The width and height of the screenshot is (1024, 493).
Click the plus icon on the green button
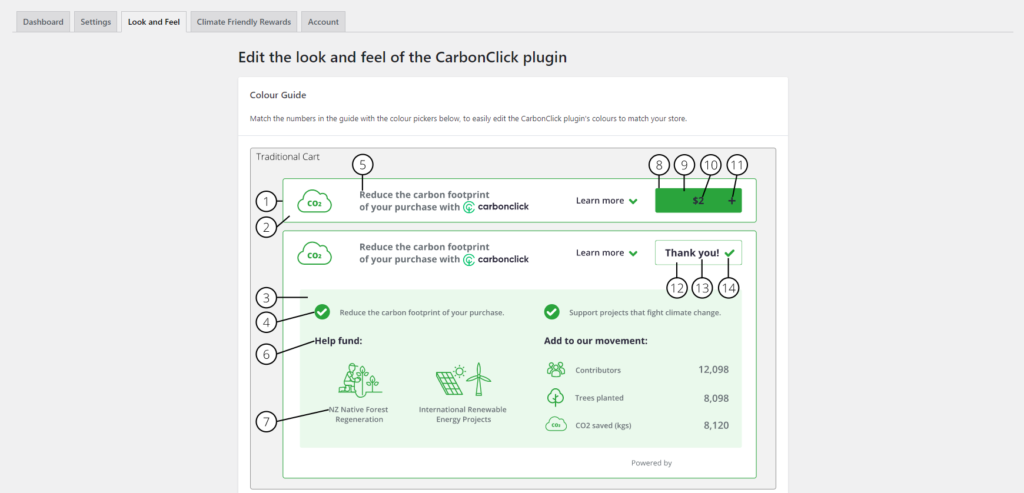[731, 201]
